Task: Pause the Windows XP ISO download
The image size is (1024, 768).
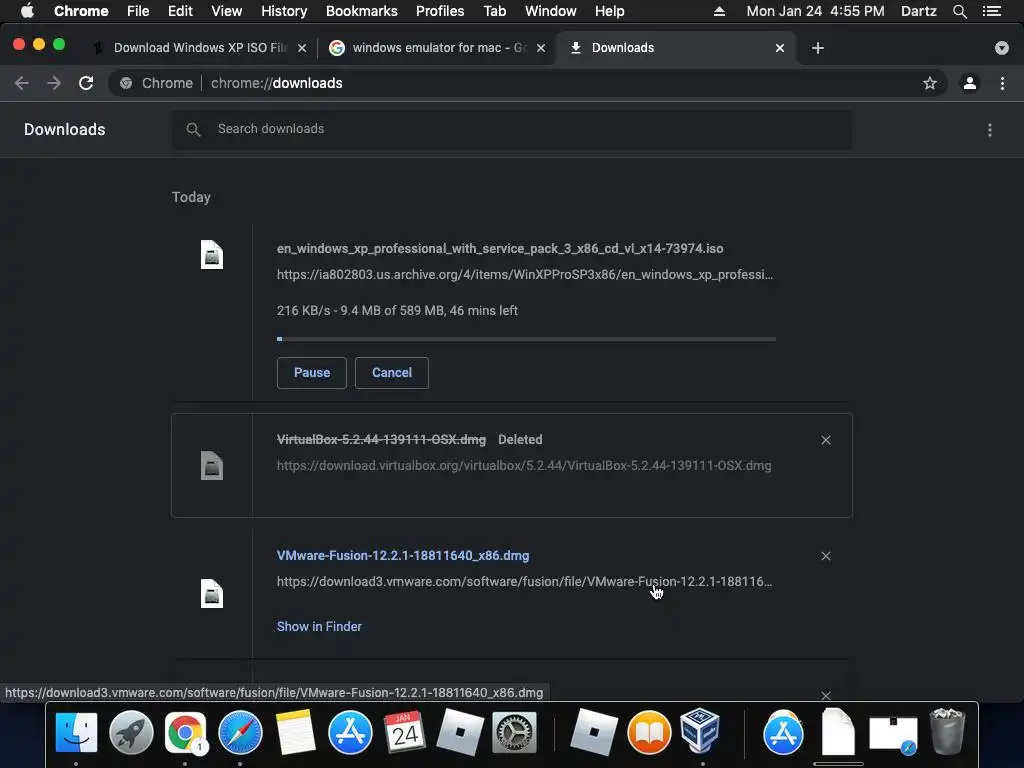Action: 312,373
